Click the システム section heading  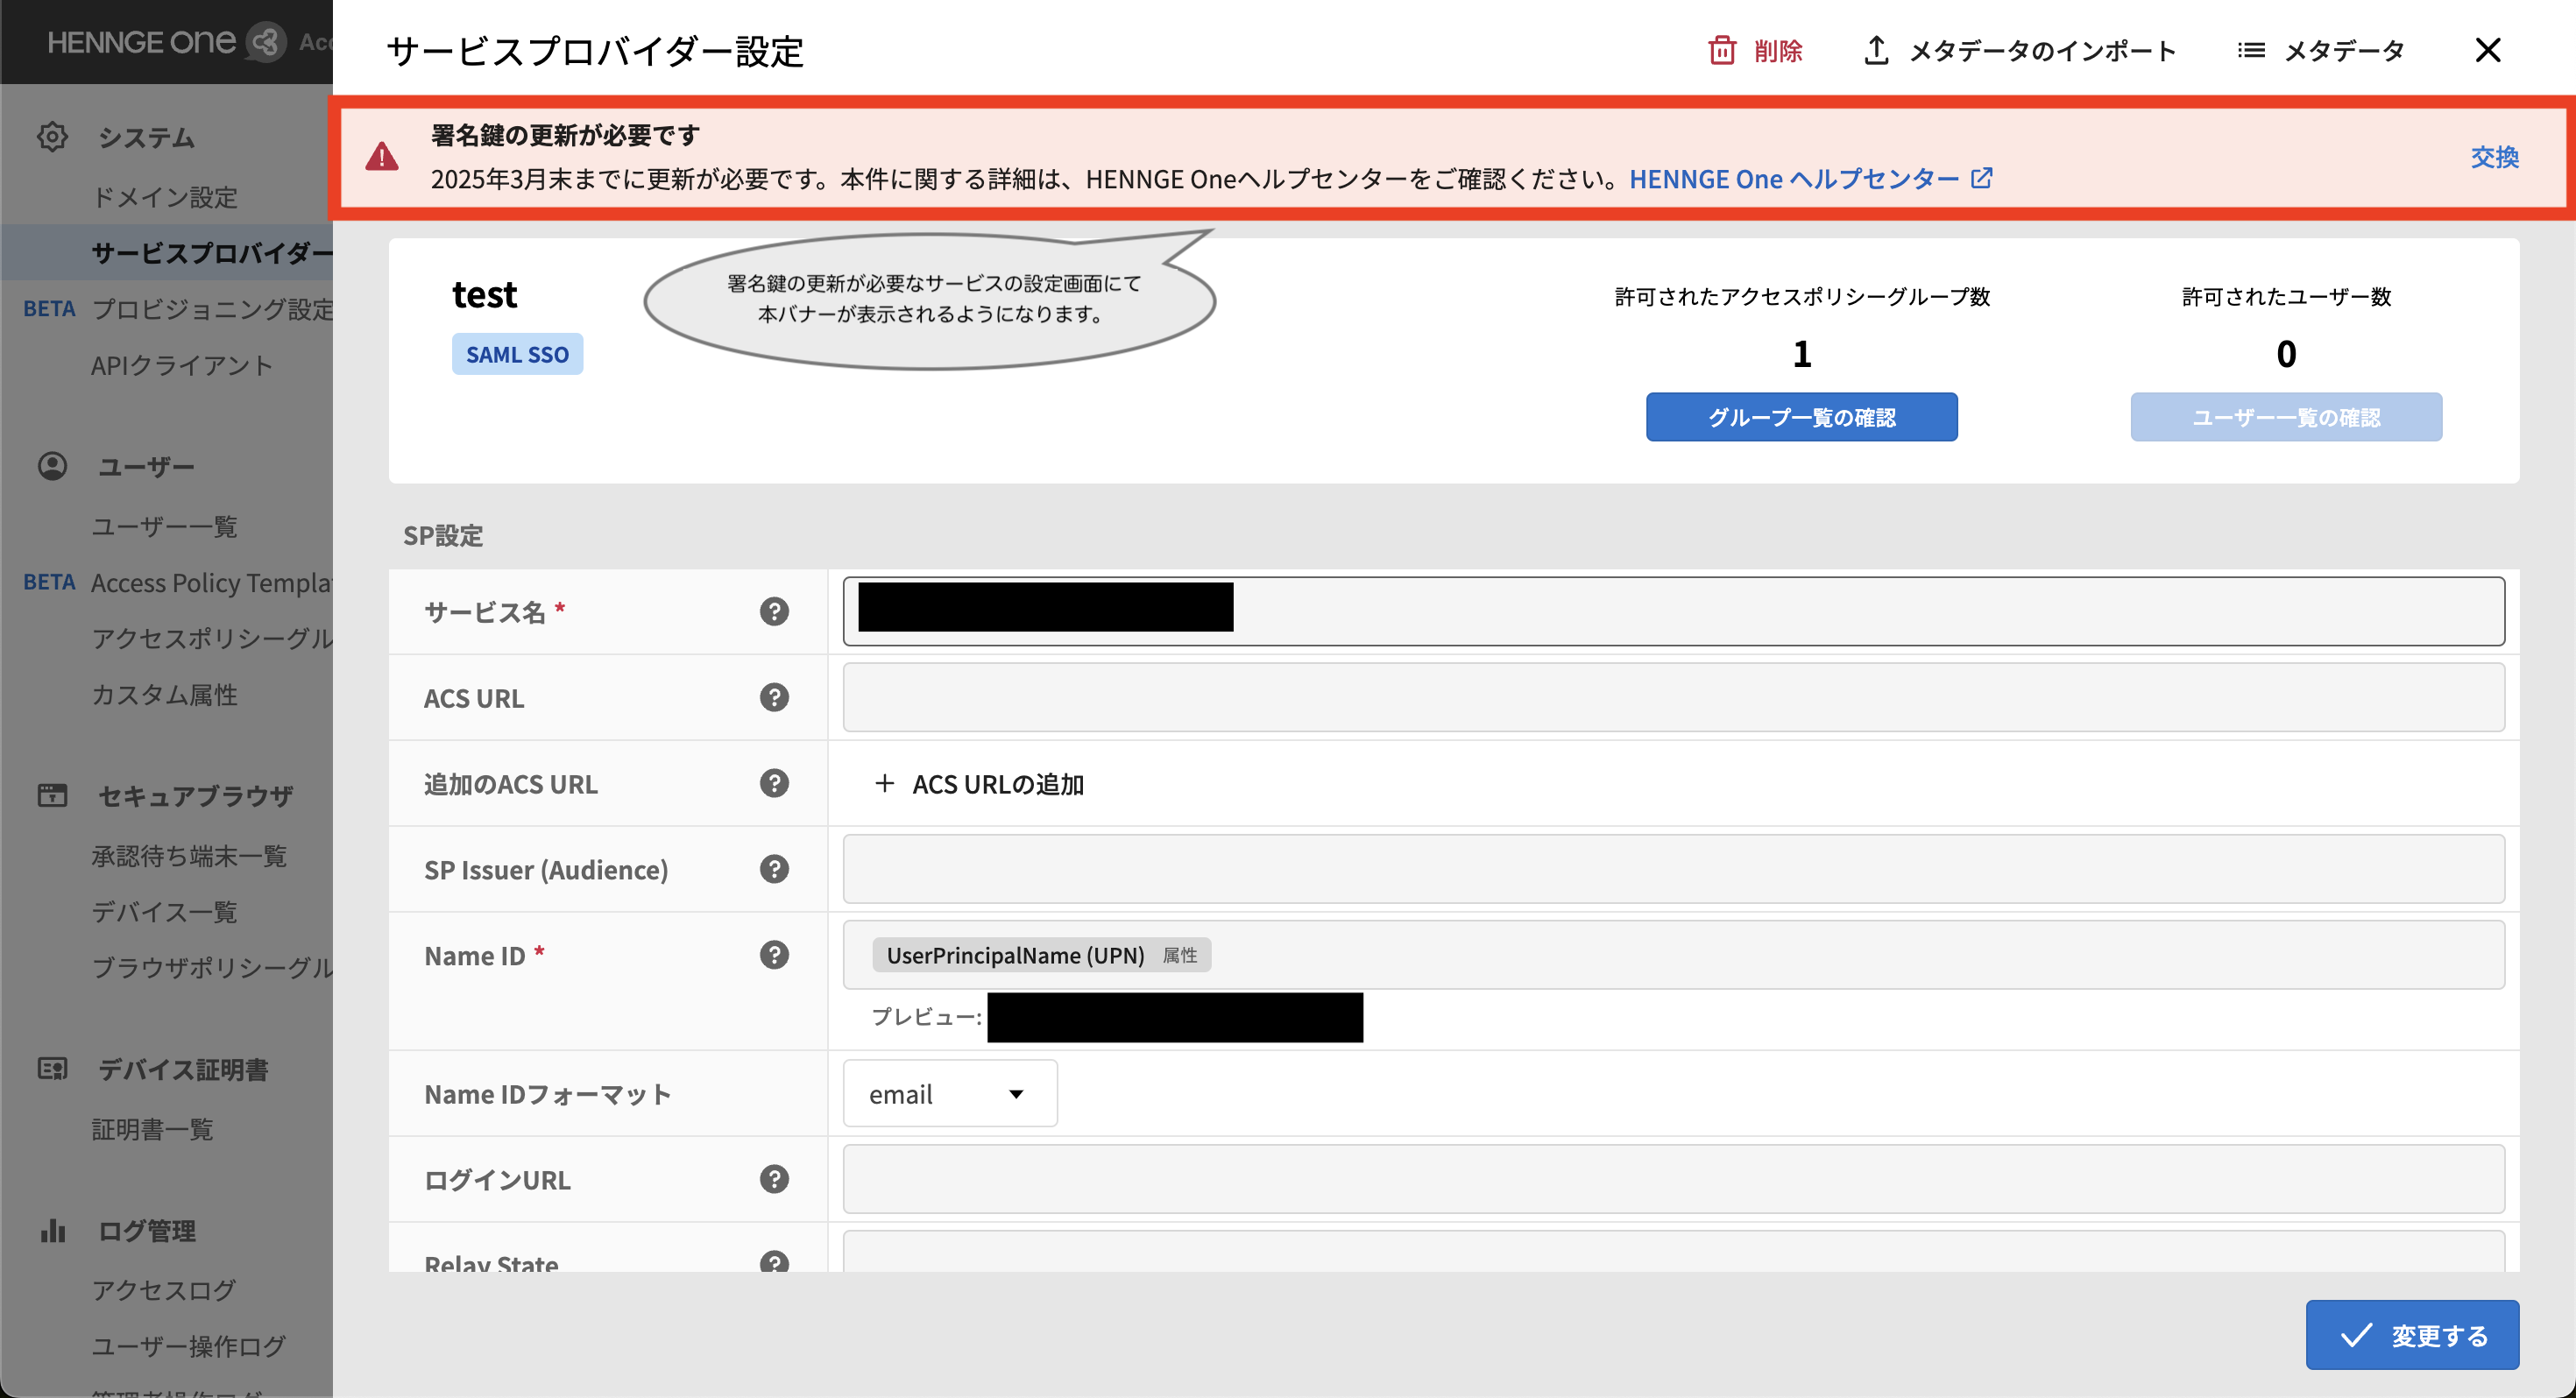pyautogui.click(x=146, y=137)
